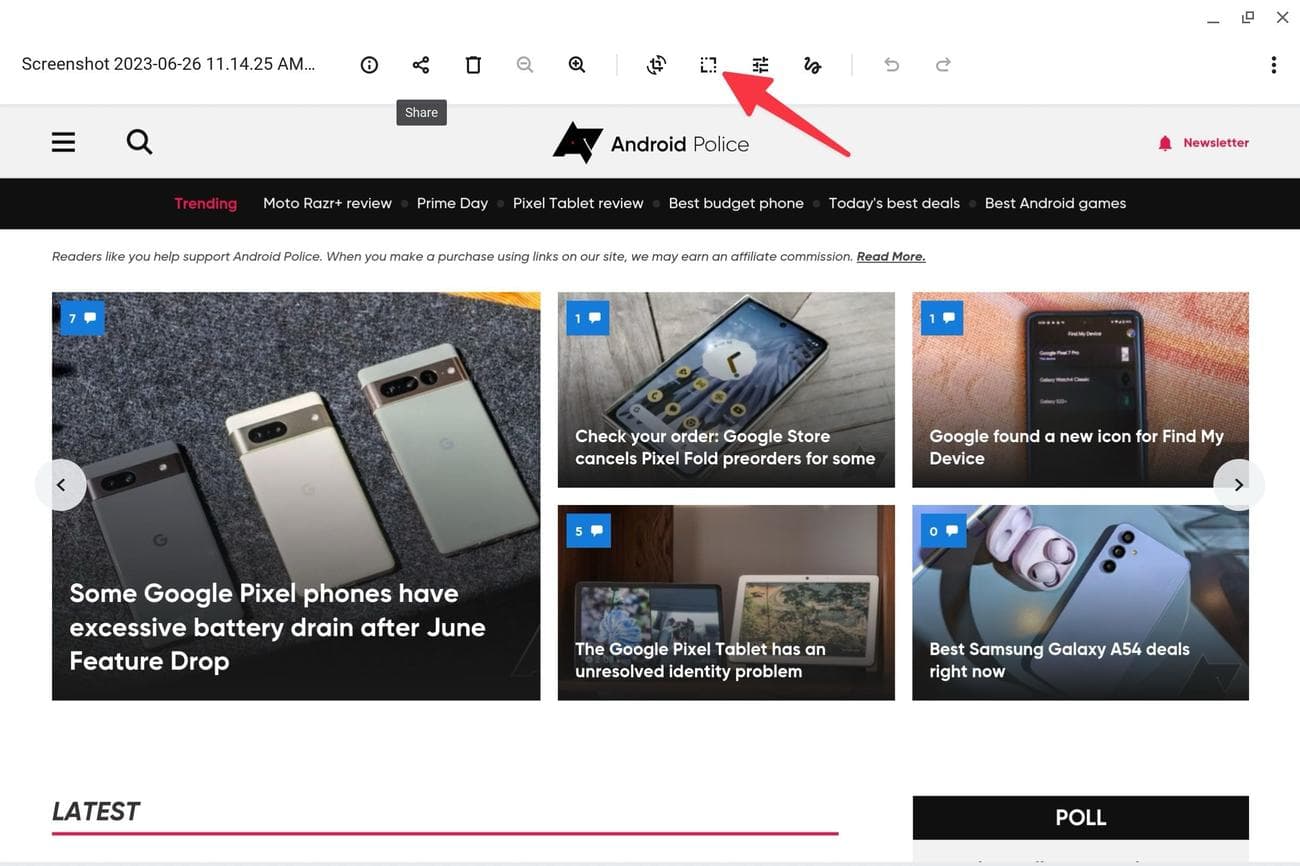Open the Pixel battery drain article
1300x866 pixels.
(x=277, y=627)
